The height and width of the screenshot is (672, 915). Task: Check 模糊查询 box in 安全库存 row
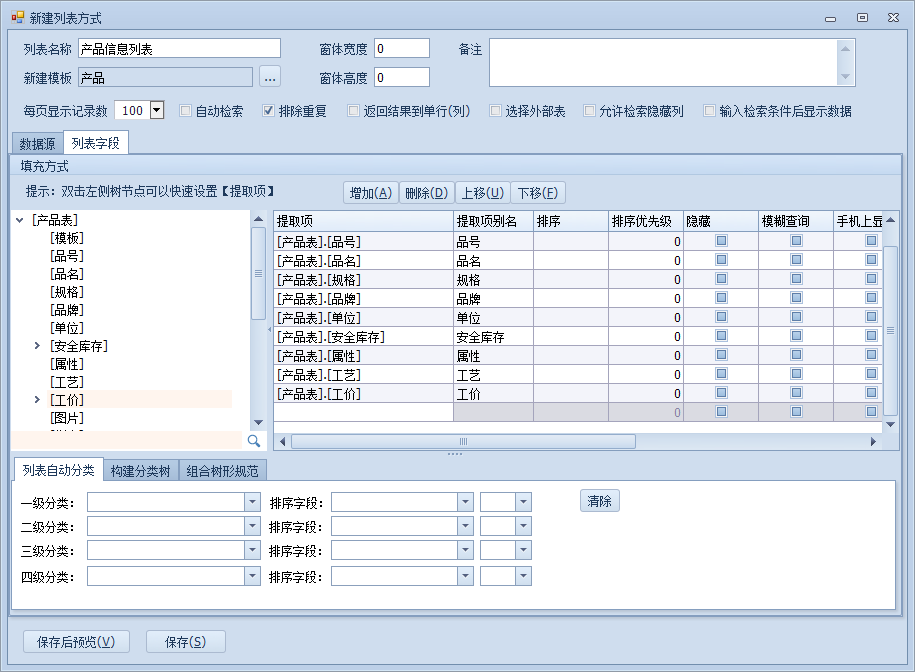click(x=797, y=335)
